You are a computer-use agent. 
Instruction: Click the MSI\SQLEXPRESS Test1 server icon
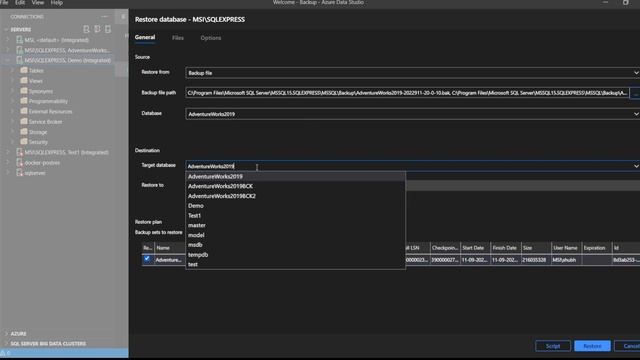pos(19,152)
